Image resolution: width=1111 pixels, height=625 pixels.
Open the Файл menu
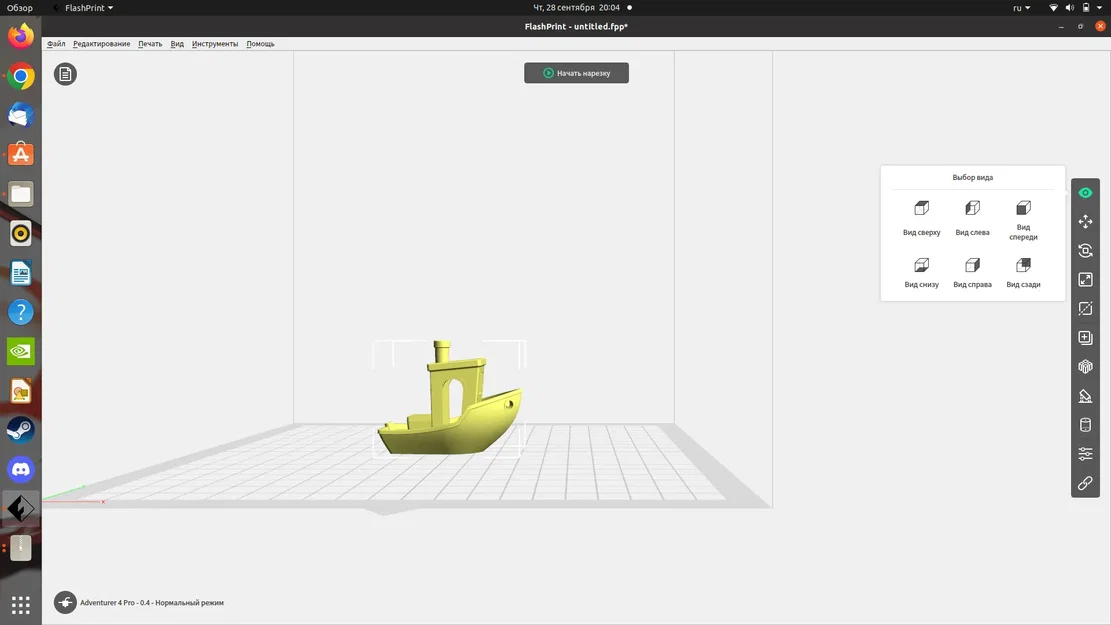pyautogui.click(x=56, y=43)
